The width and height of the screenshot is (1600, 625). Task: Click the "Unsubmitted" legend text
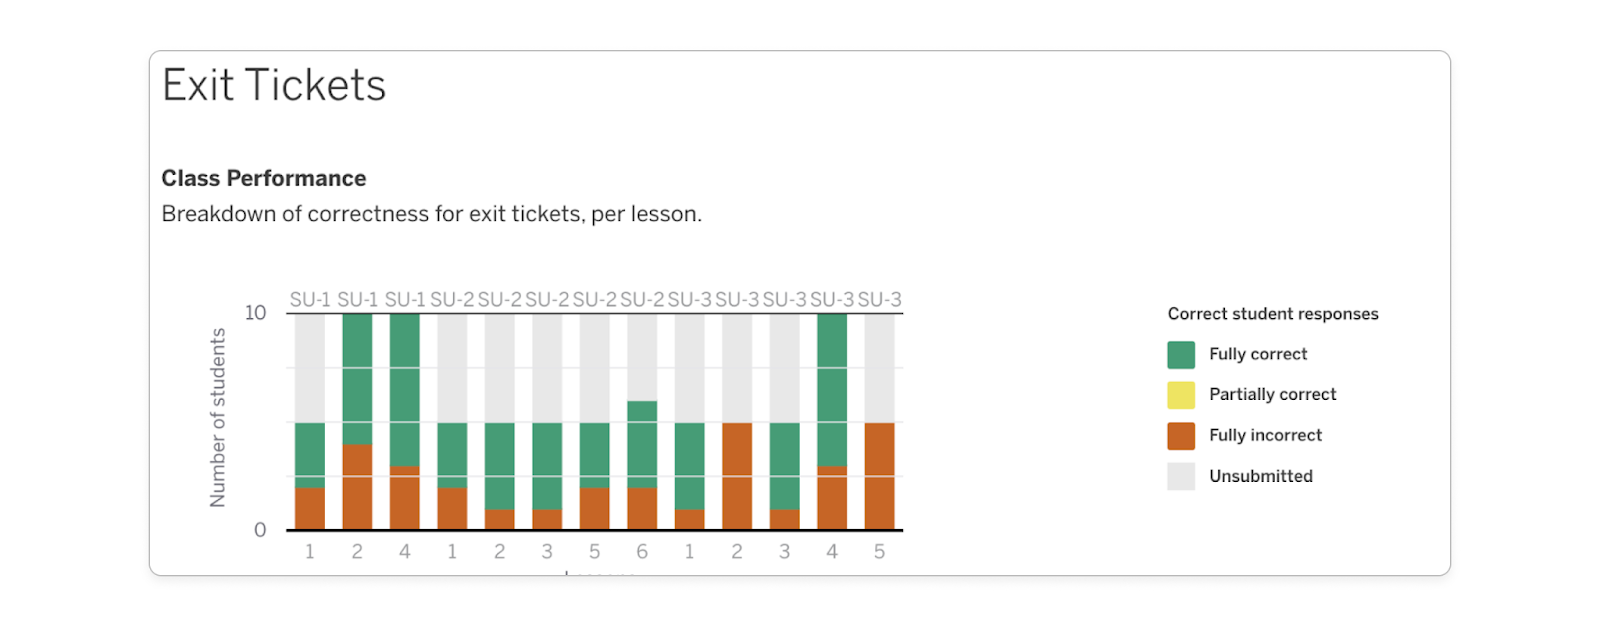[1260, 476]
